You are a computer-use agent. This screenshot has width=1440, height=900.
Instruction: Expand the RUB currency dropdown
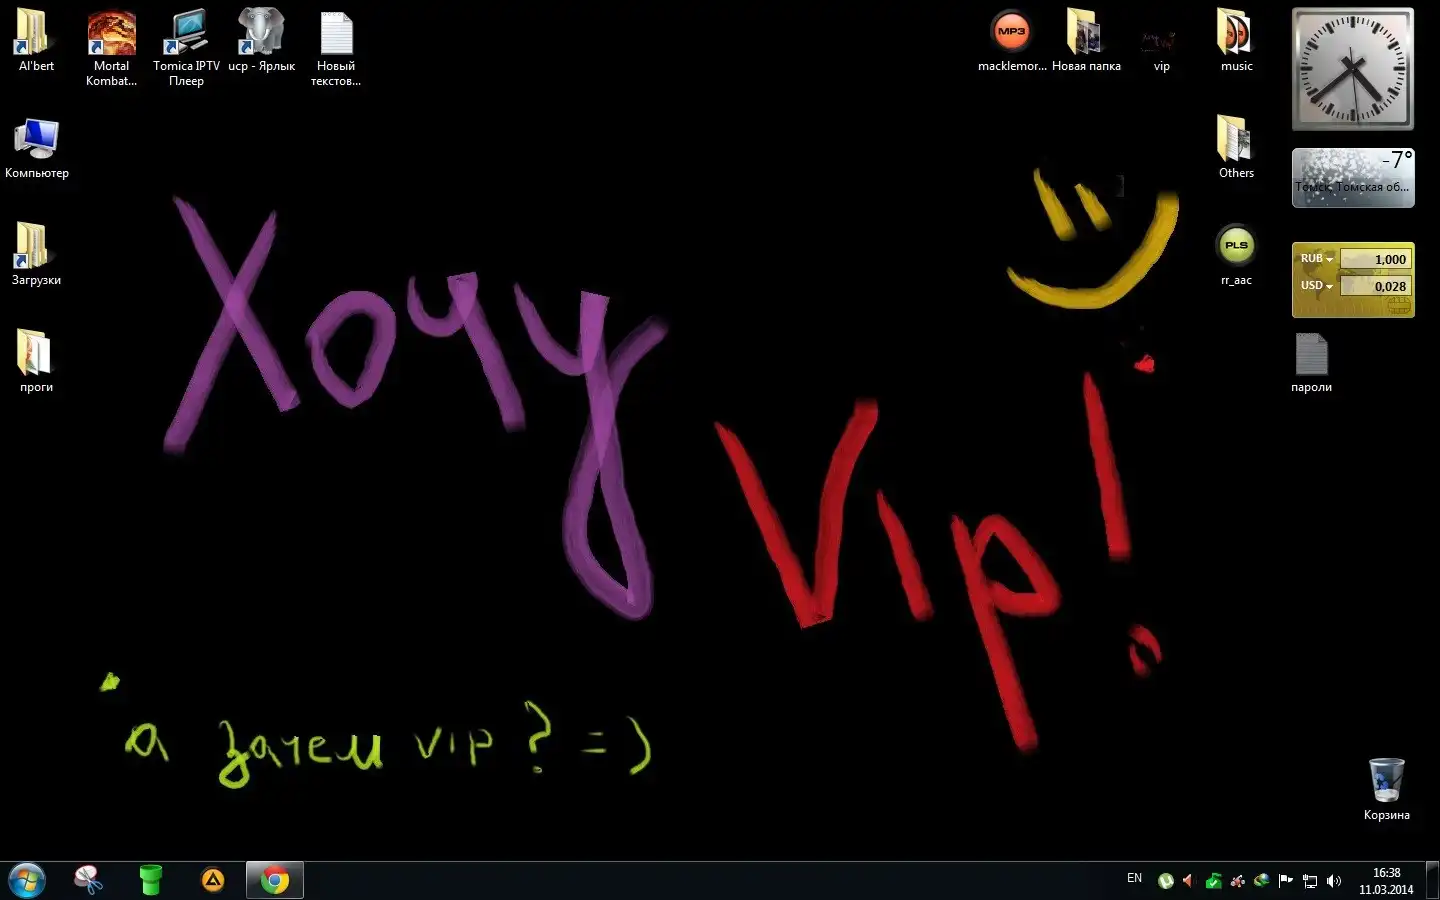point(1317,259)
